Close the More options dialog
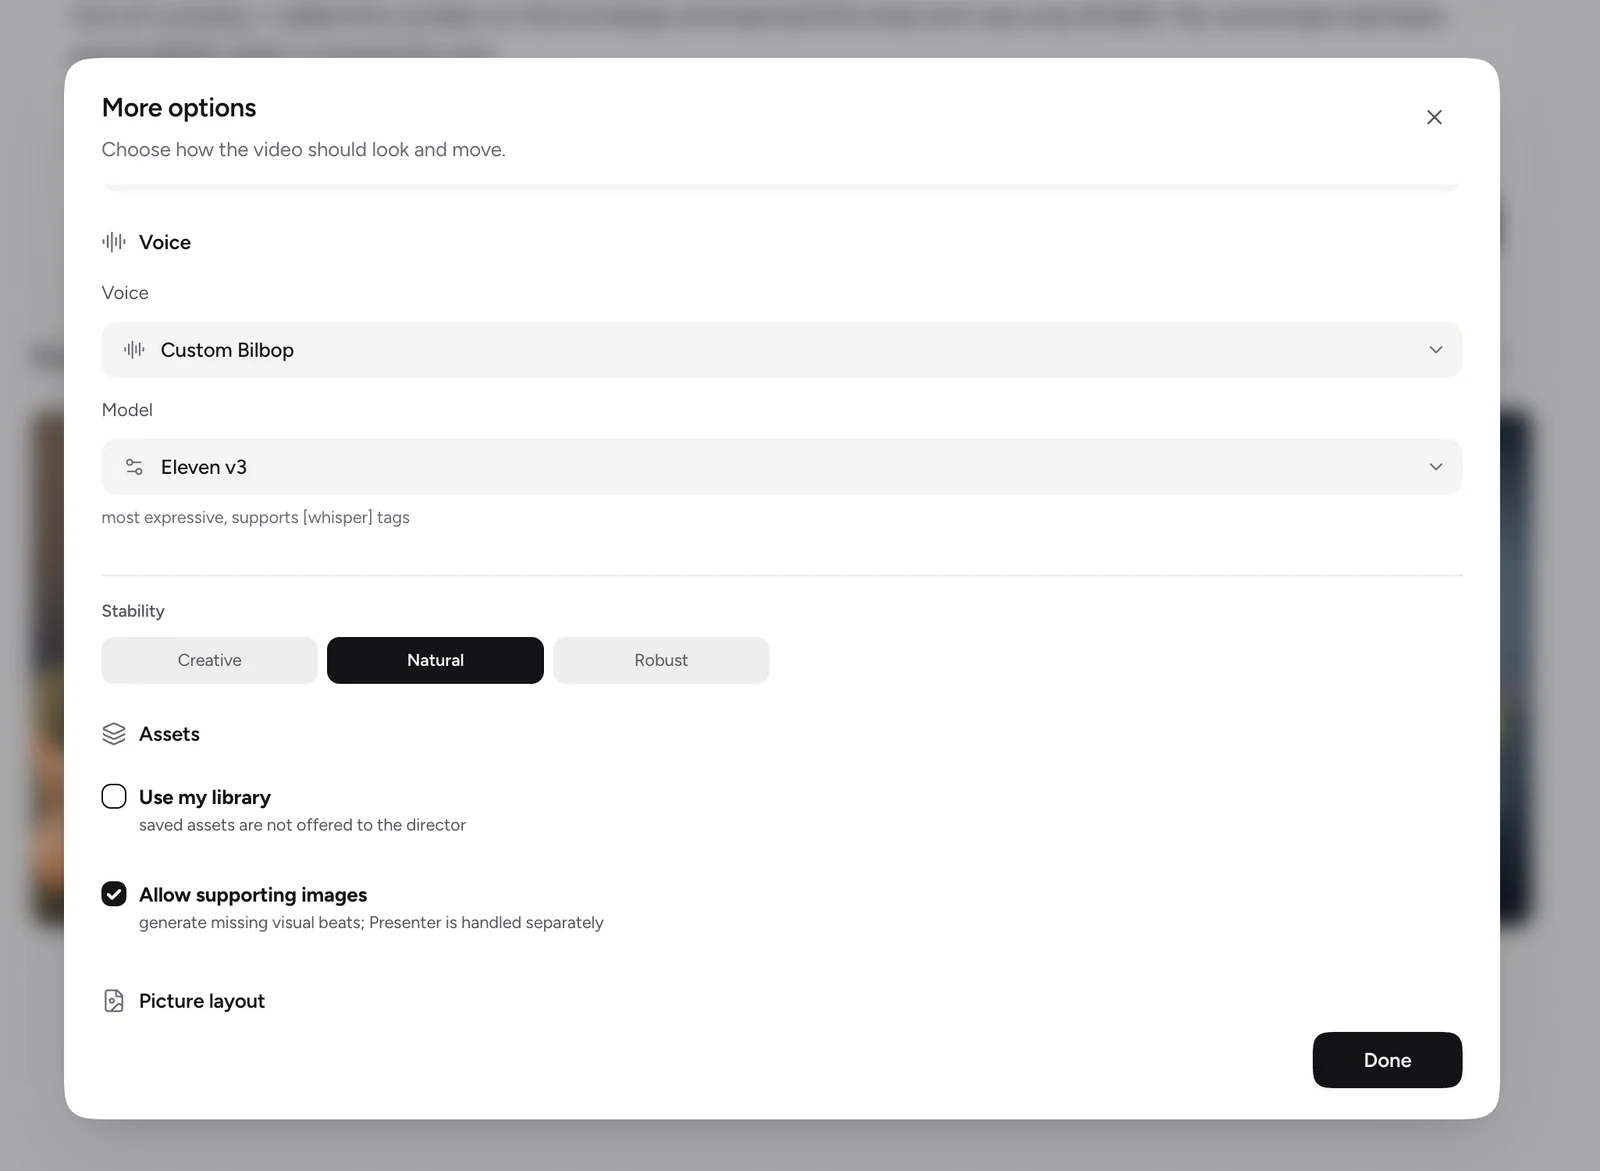The height and width of the screenshot is (1171, 1600). (1434, 117)
